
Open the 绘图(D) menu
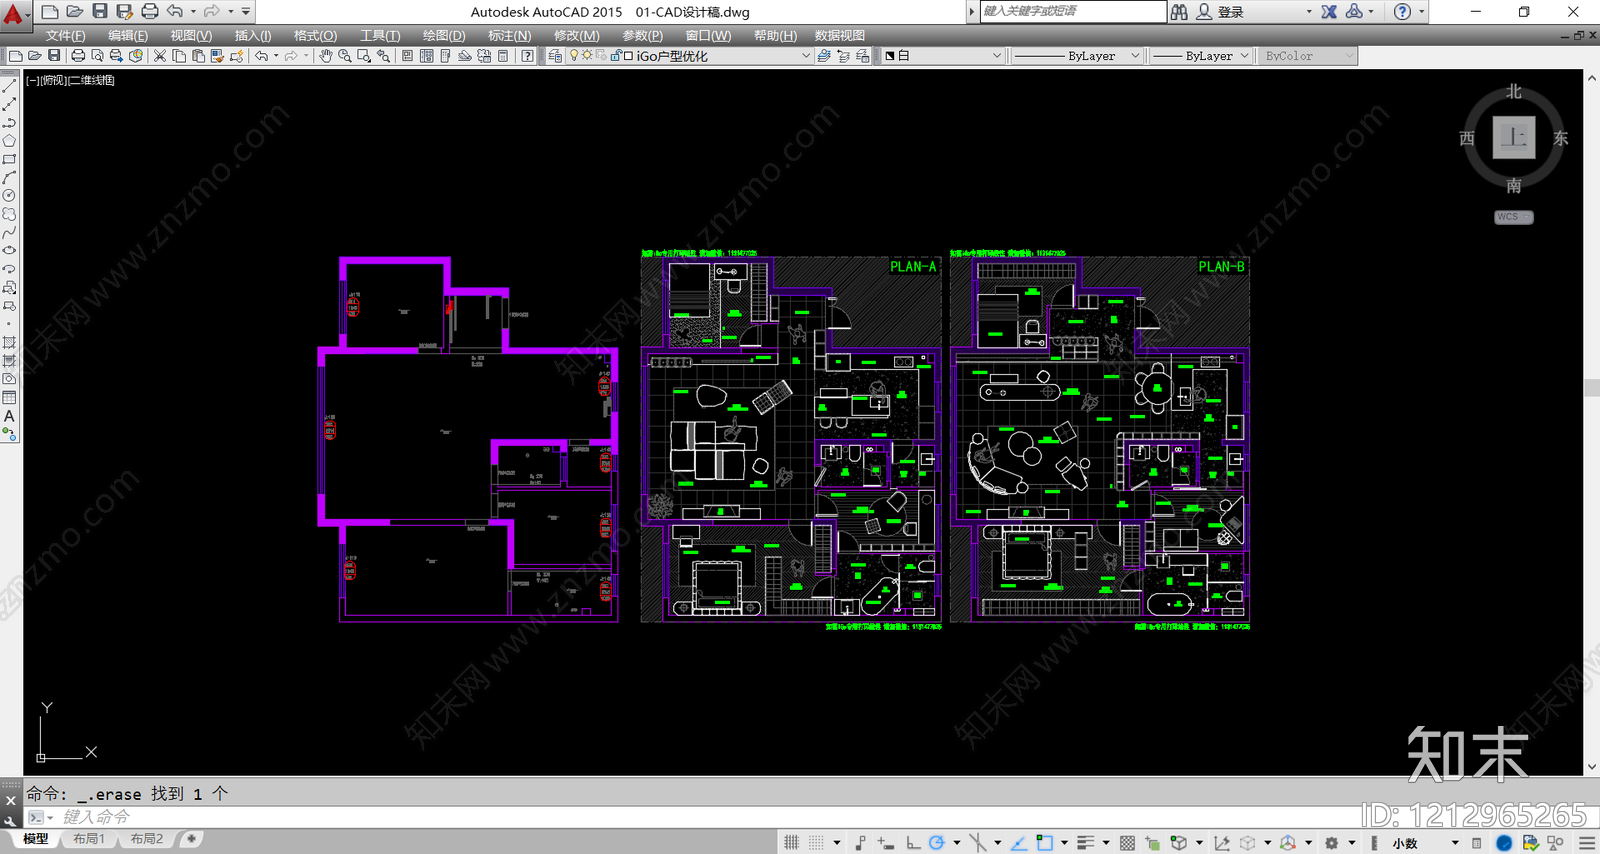(444, 35)
